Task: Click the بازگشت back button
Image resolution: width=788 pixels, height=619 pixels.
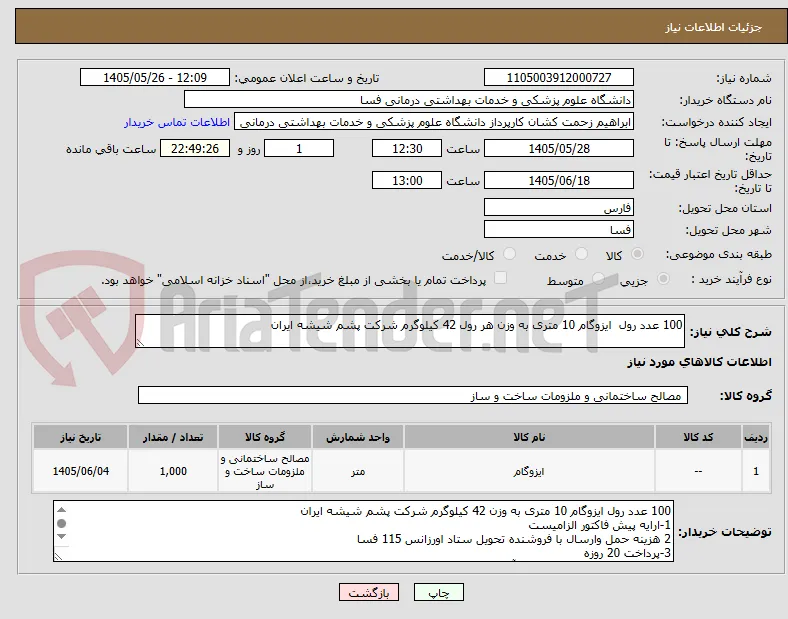Action: [369, 592]
